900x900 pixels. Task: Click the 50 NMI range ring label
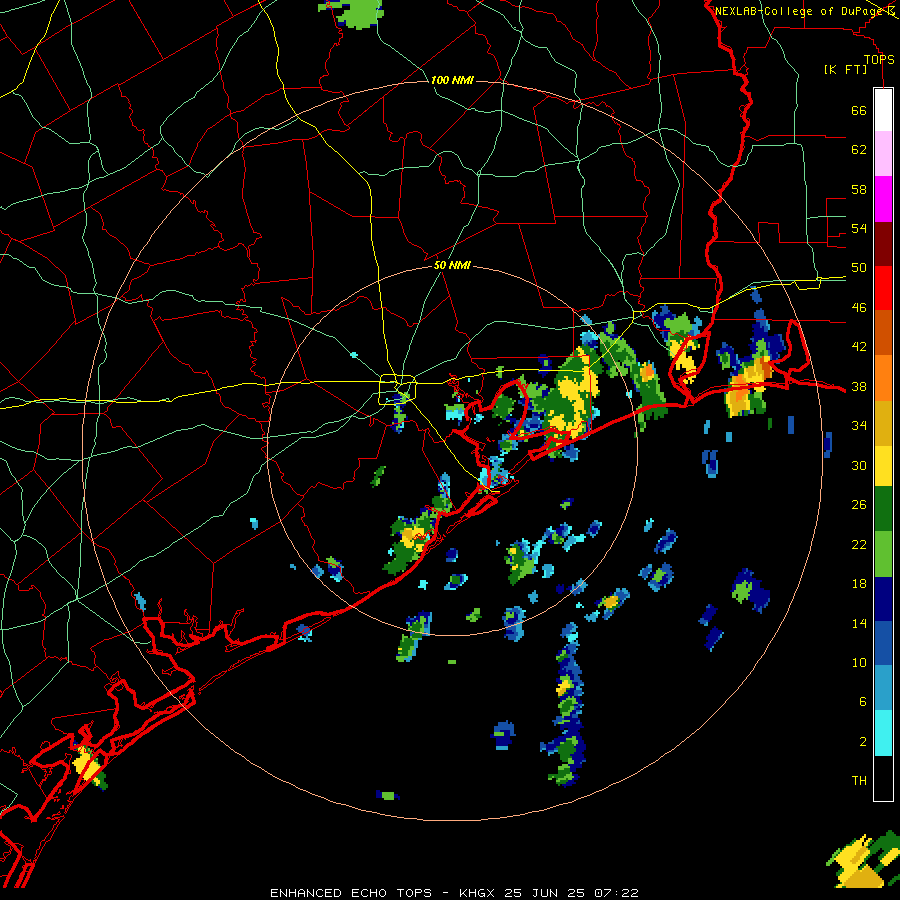[x=452, y=265]
